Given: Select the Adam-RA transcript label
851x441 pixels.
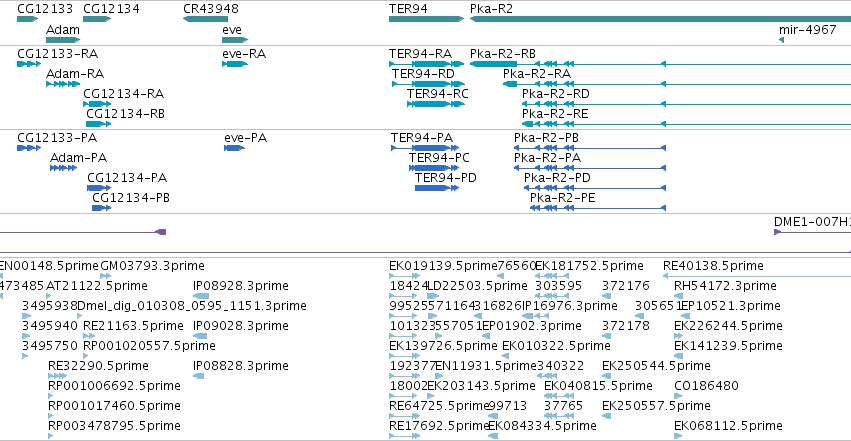Looking at the screenshot, I should pos(75,74).
